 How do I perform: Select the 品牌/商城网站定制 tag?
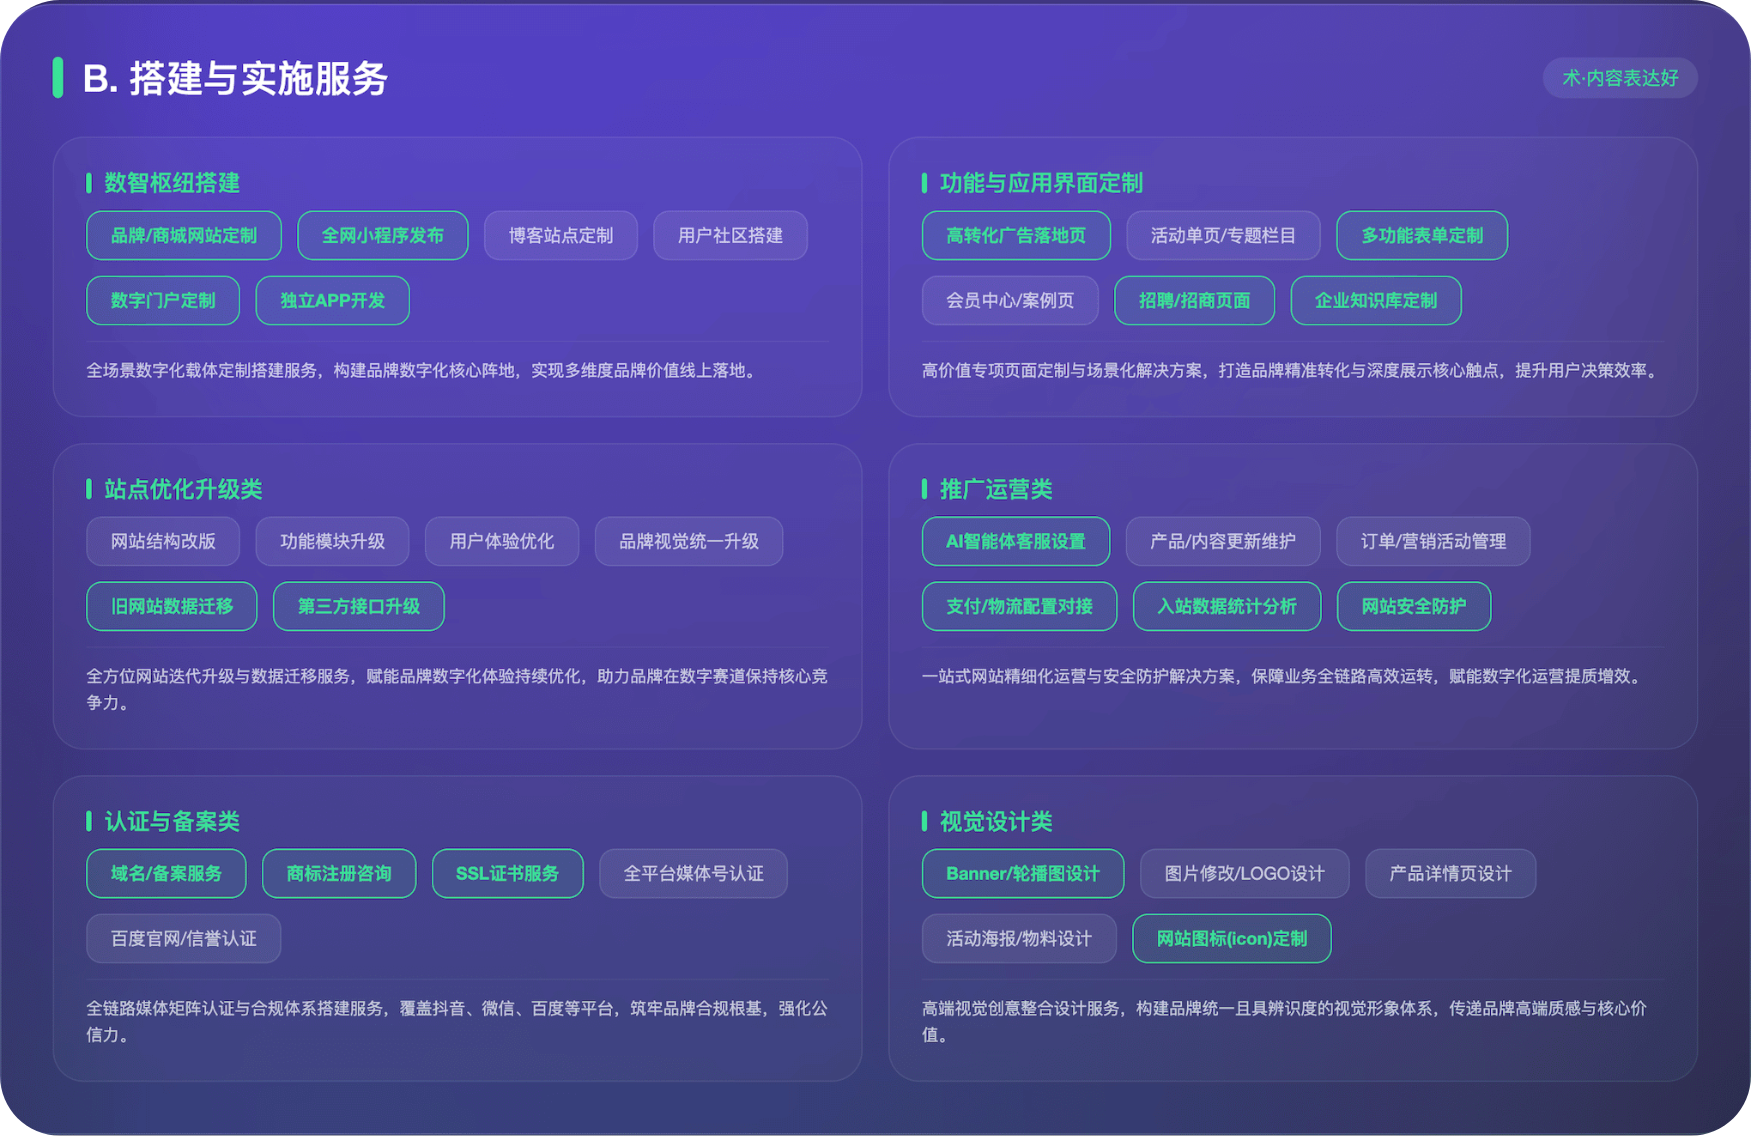(184, 236)
